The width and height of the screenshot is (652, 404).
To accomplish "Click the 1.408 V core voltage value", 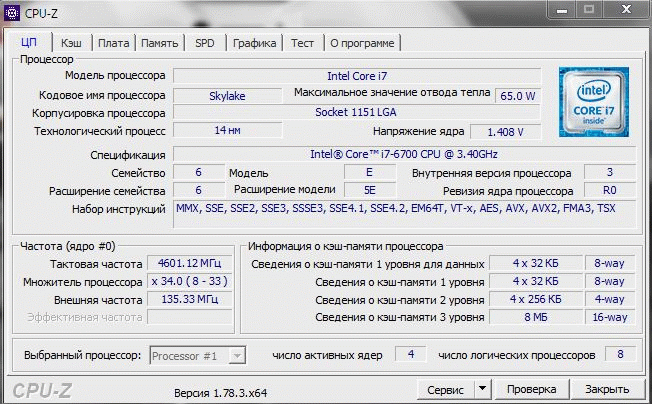I will click(505, 132).
